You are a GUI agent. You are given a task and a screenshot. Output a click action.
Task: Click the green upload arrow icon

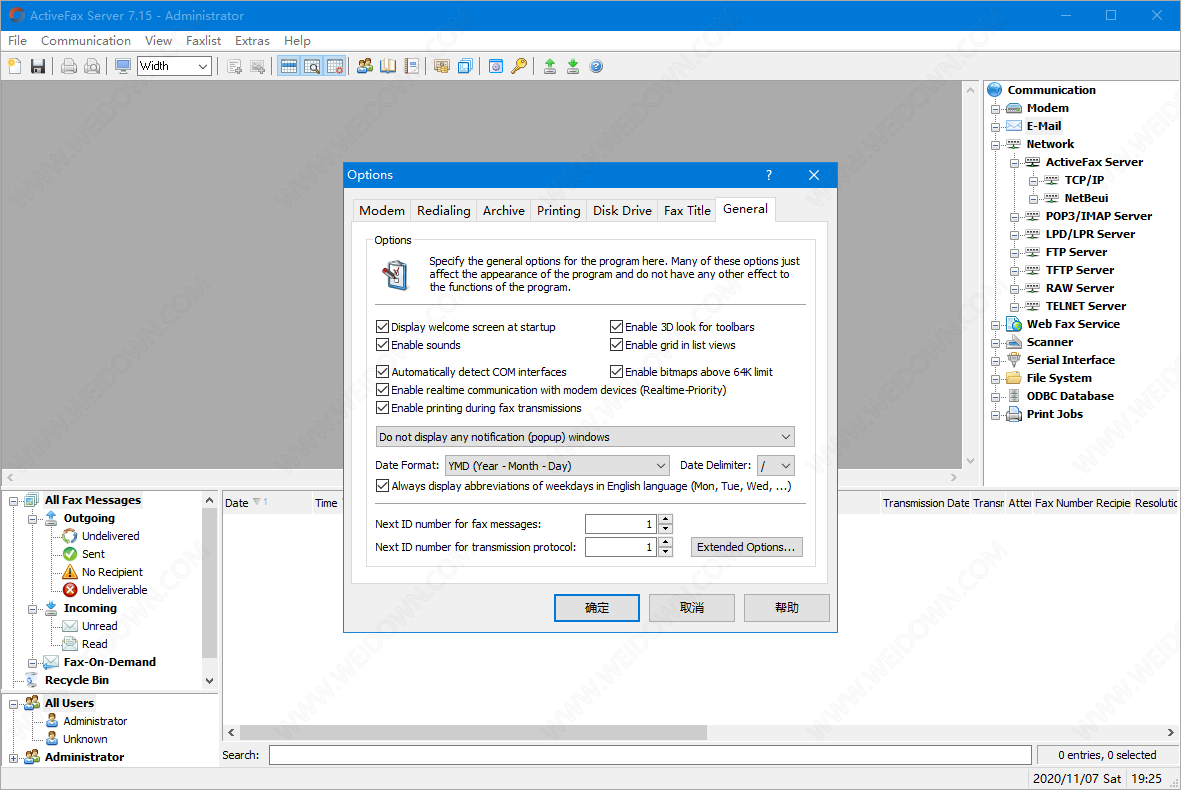[x=550, y=66]
